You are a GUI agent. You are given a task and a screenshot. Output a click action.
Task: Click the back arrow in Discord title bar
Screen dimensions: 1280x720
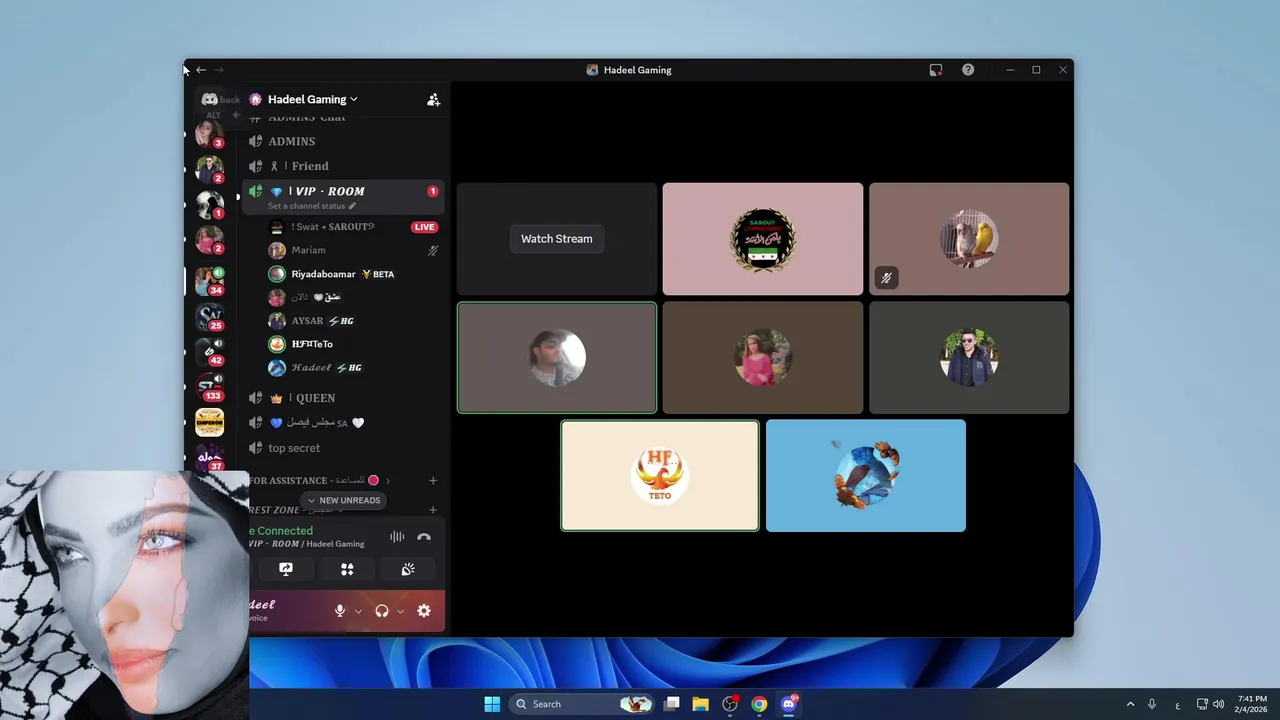tap(201, 70)
